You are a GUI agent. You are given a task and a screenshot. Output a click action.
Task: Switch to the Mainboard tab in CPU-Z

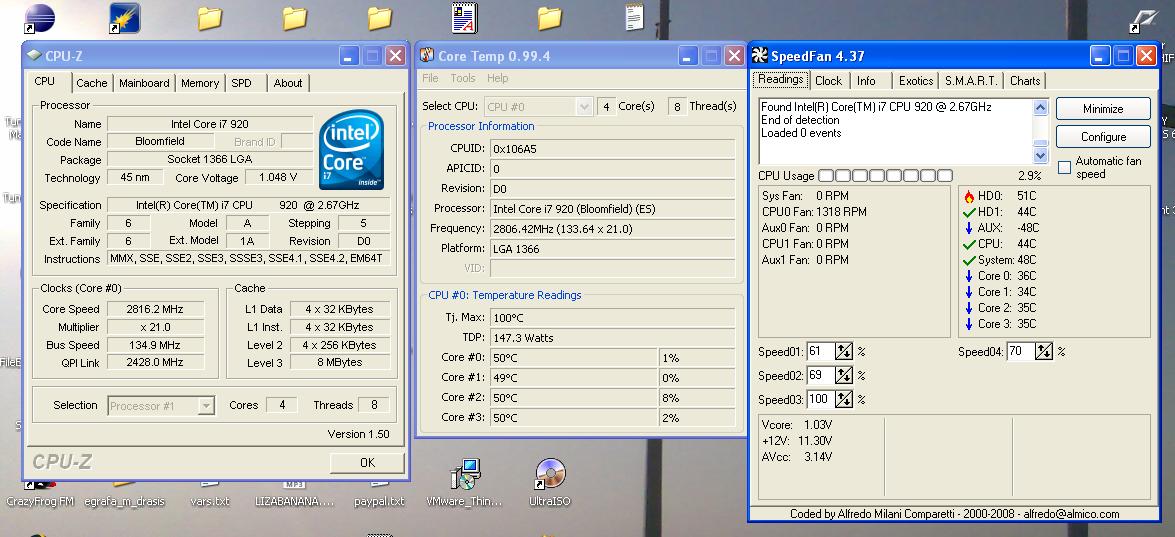(145, 83)
